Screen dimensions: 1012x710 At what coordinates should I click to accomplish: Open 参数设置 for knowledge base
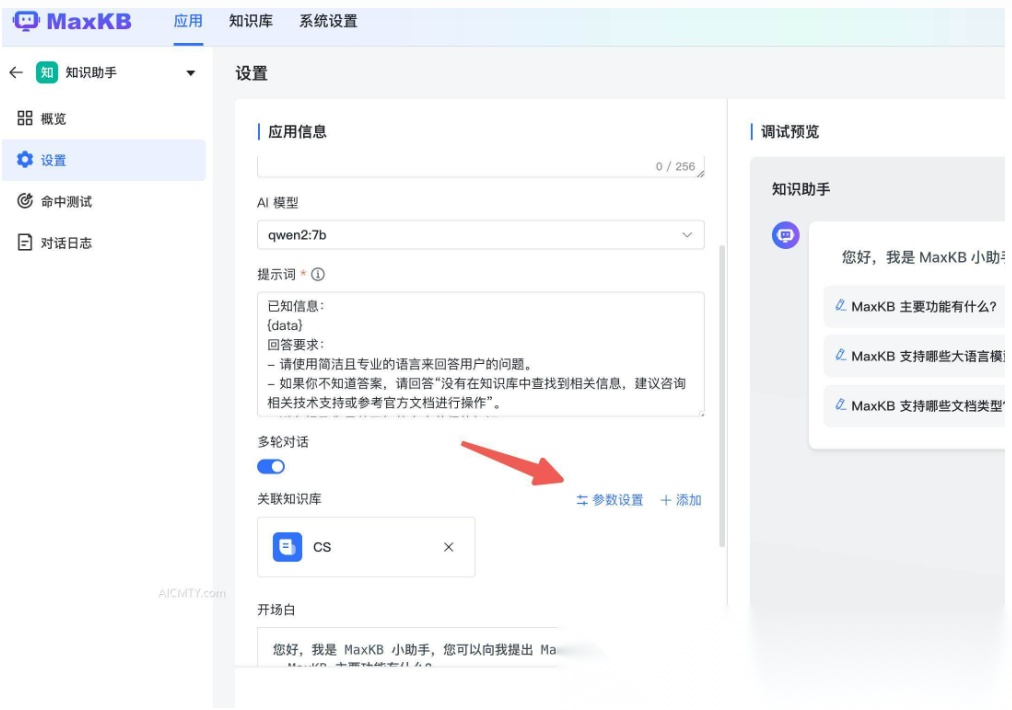click(610, 500)
